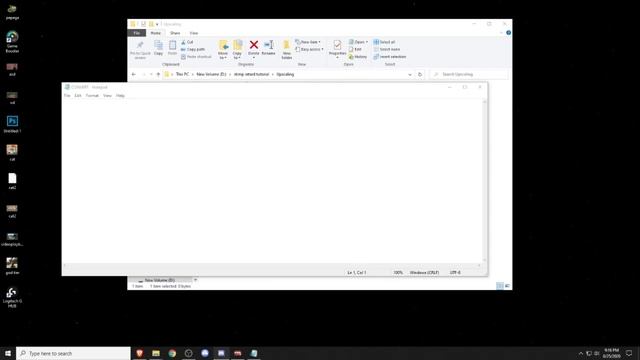Viewport: 640px width, 360px height.
Task: Switch to the Share ribbon tab
Action: pyautogui.click(x=175, y=33)
